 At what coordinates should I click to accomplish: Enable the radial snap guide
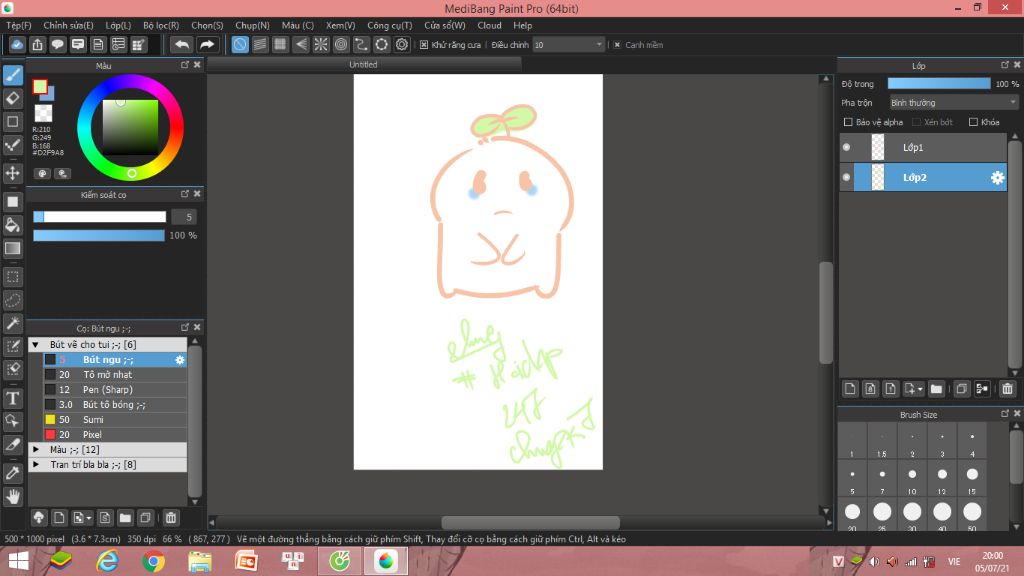tap(321, 44)
